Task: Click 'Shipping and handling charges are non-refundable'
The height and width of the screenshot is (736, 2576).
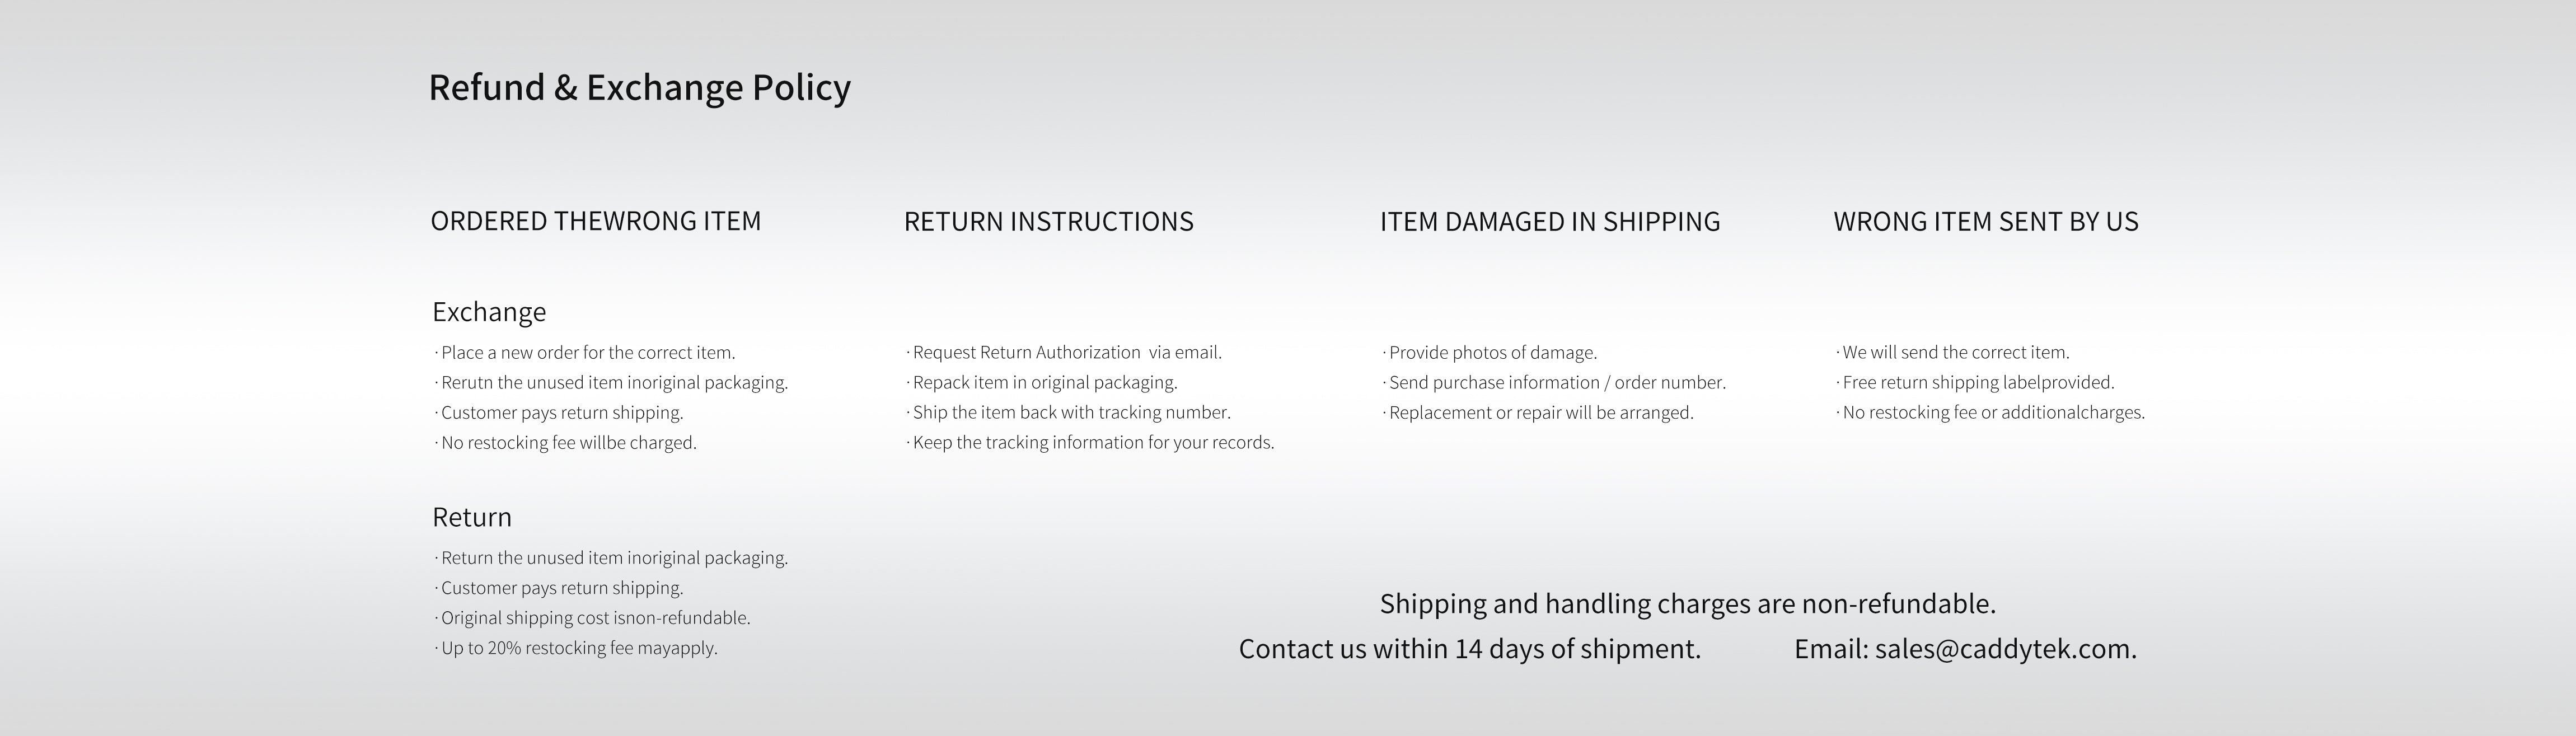Action: [1687, 604]
